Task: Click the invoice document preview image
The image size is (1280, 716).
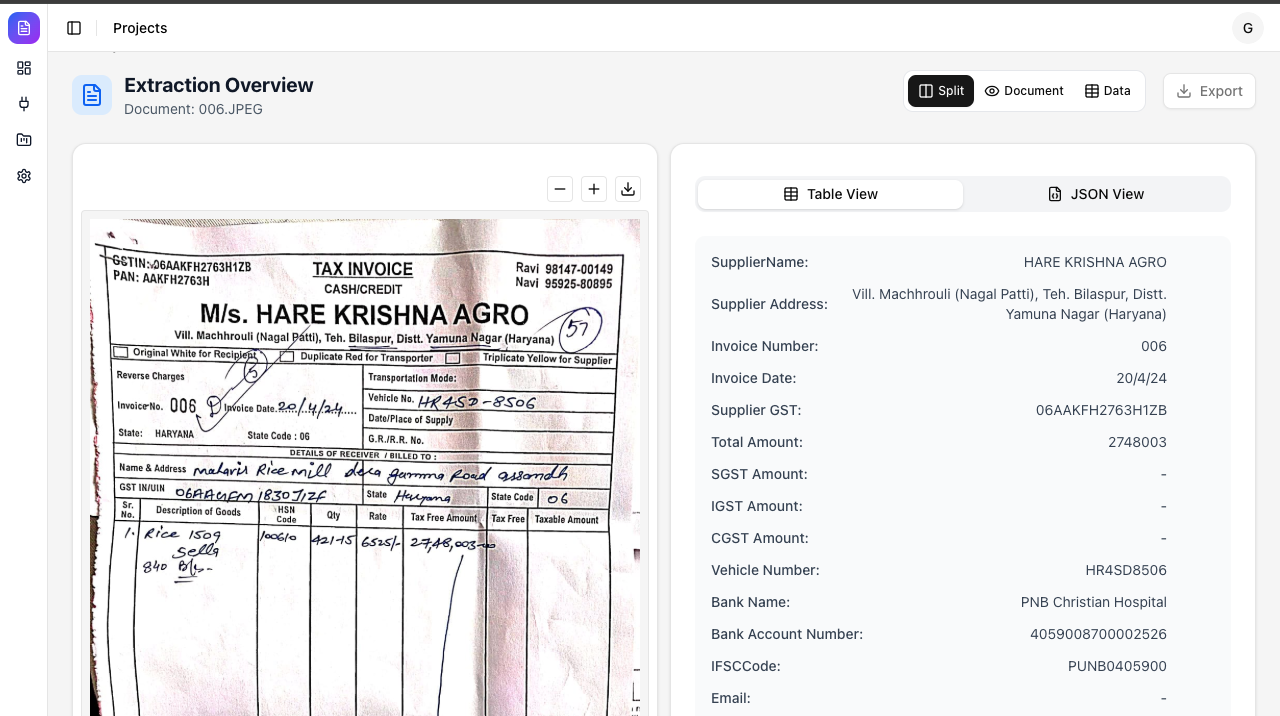Action: click(x=365, y=466)
